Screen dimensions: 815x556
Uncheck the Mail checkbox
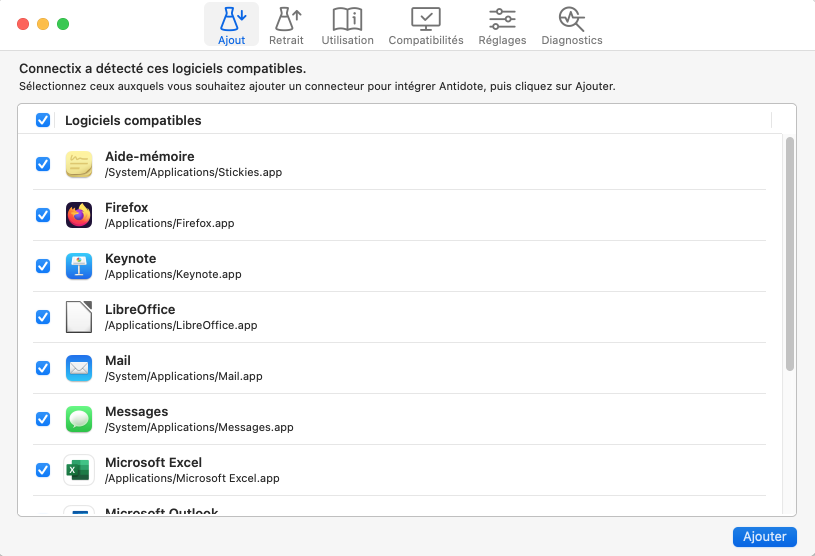(x=43, y=368)
